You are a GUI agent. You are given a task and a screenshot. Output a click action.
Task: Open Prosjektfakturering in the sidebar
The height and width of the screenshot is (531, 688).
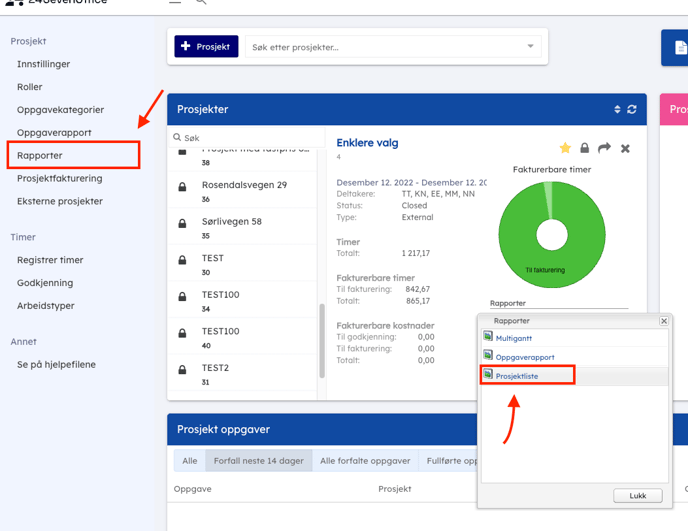pyautogui.click(x=60, y=179)
